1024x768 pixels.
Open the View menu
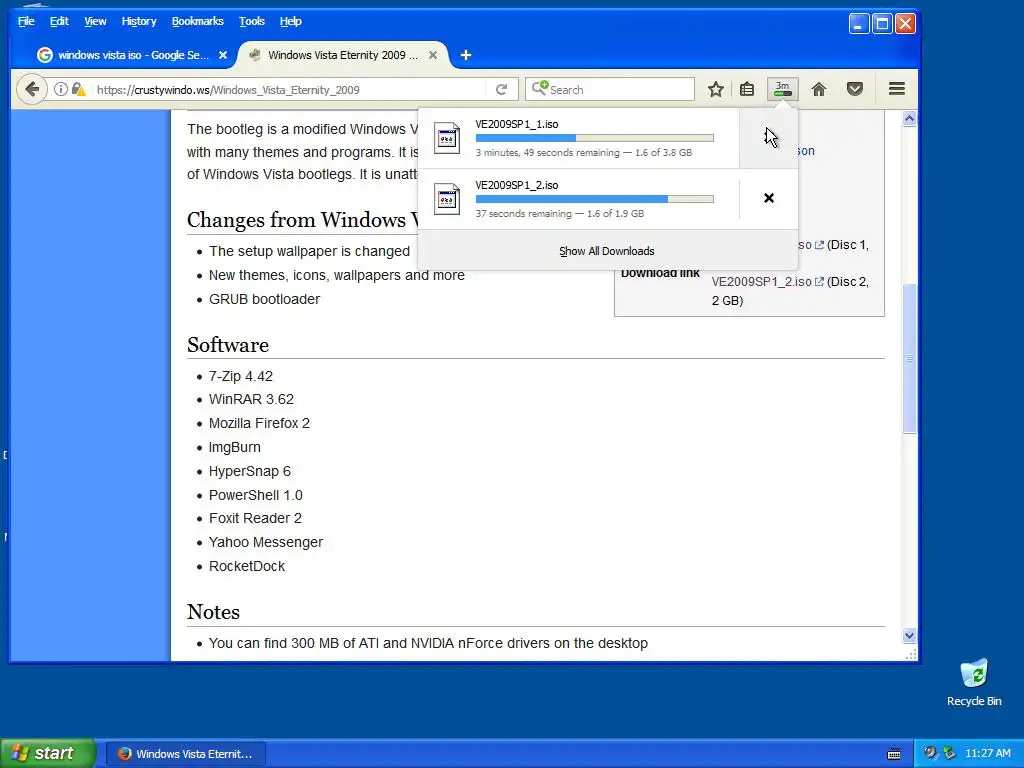click(95, 22)
